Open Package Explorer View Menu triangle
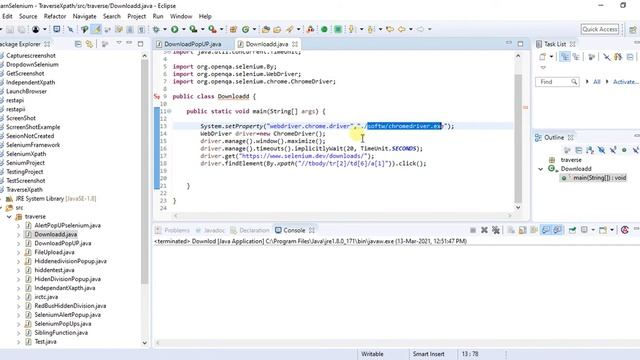The image size is (640, 360). 119,43
